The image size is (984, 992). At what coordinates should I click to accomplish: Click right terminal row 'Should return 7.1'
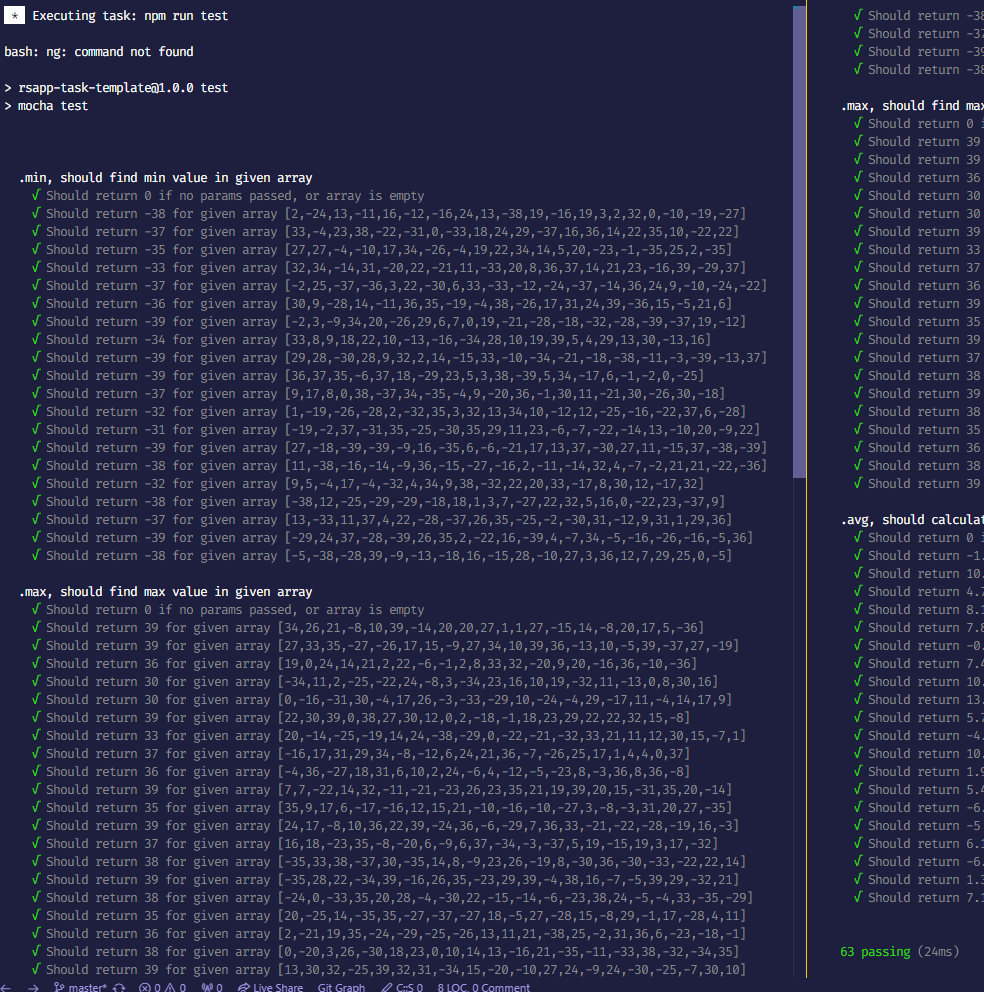point(918,897)
